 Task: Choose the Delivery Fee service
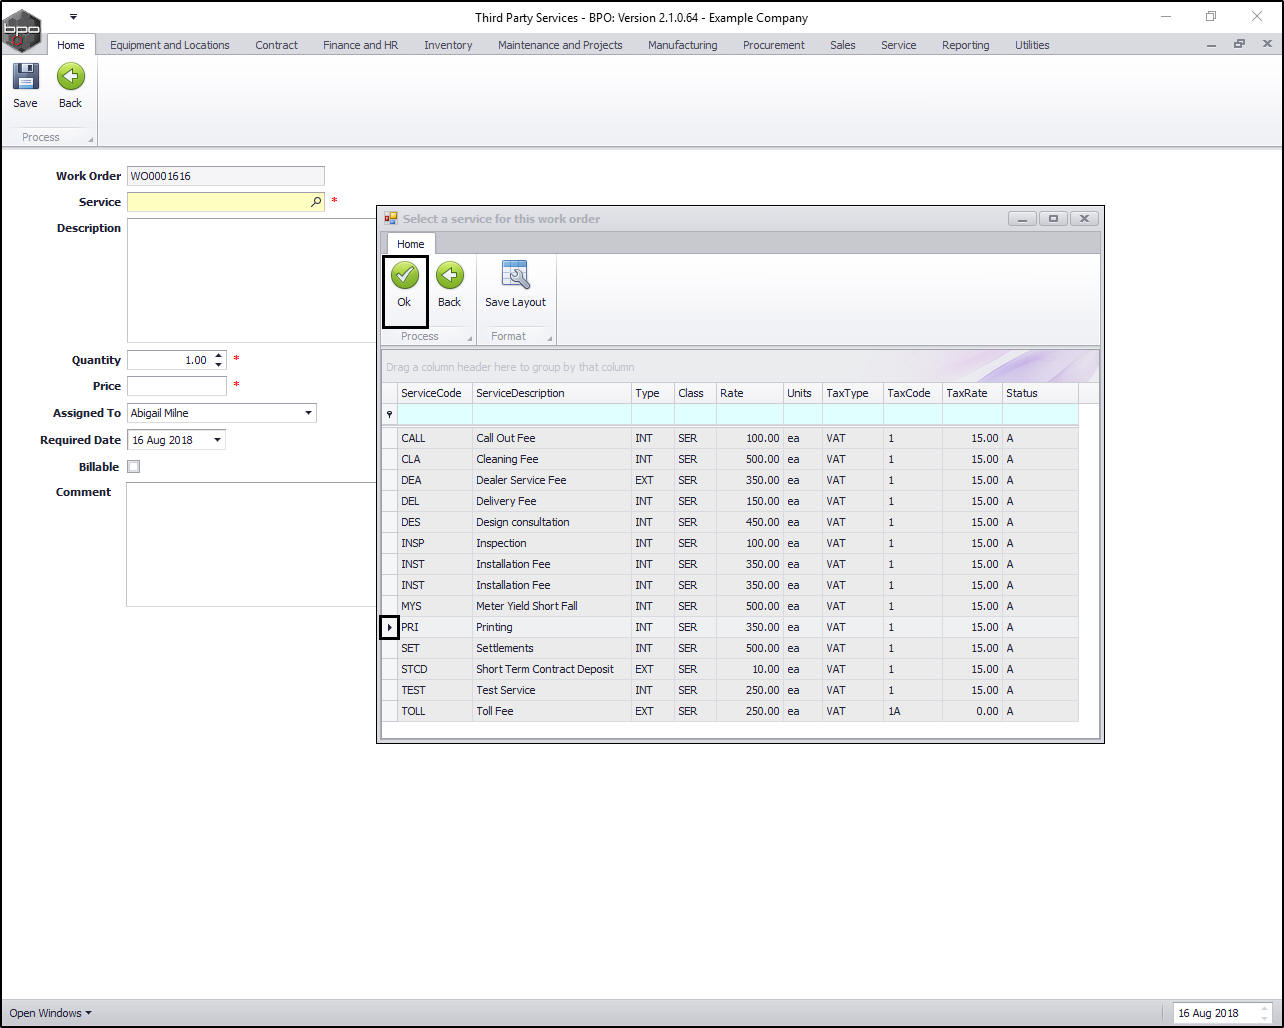pyautogui.click(x=730, y=501)
